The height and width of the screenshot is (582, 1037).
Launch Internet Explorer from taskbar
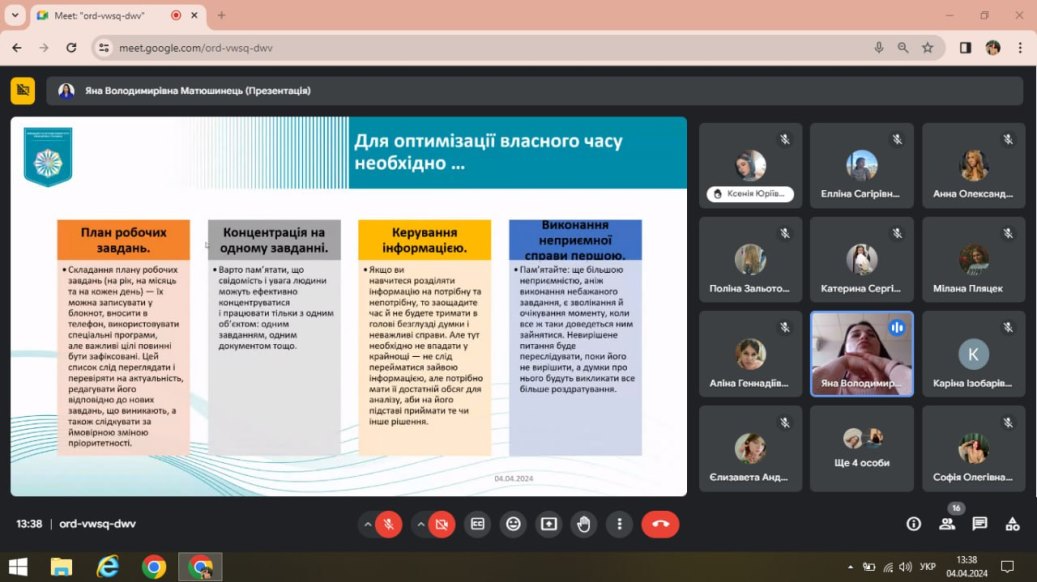[x=108, y=567]
